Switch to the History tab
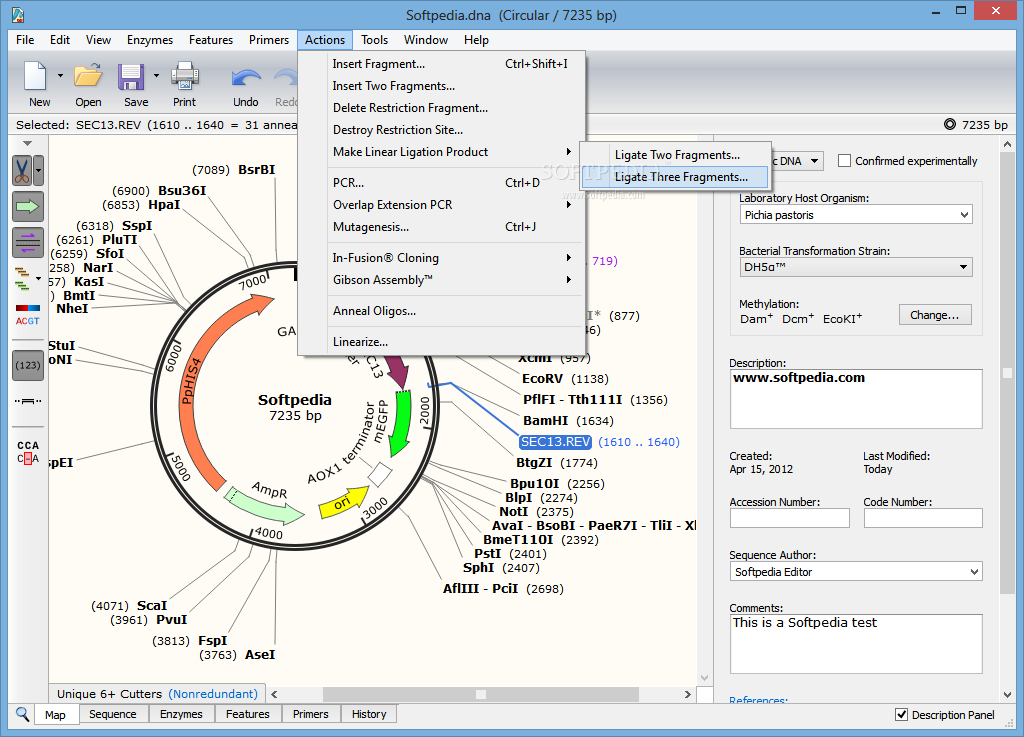1024x737 pixels. [369, 714]
